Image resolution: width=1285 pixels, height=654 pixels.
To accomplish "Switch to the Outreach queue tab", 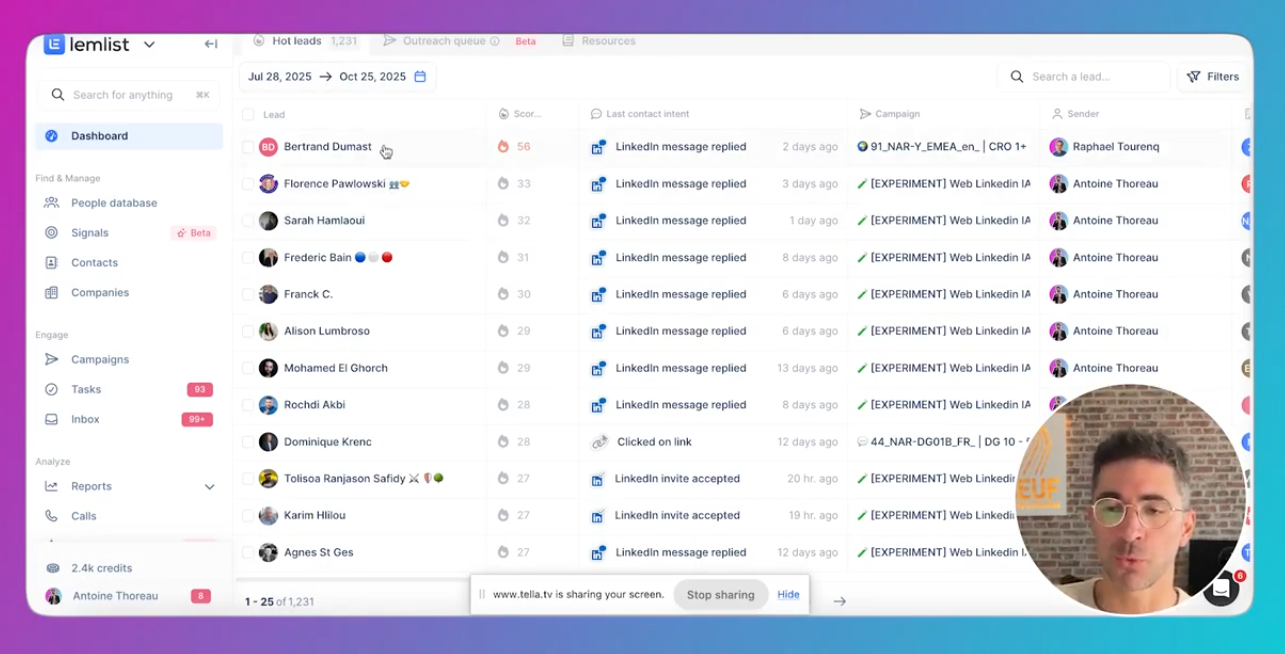I will tap(444, 41).
